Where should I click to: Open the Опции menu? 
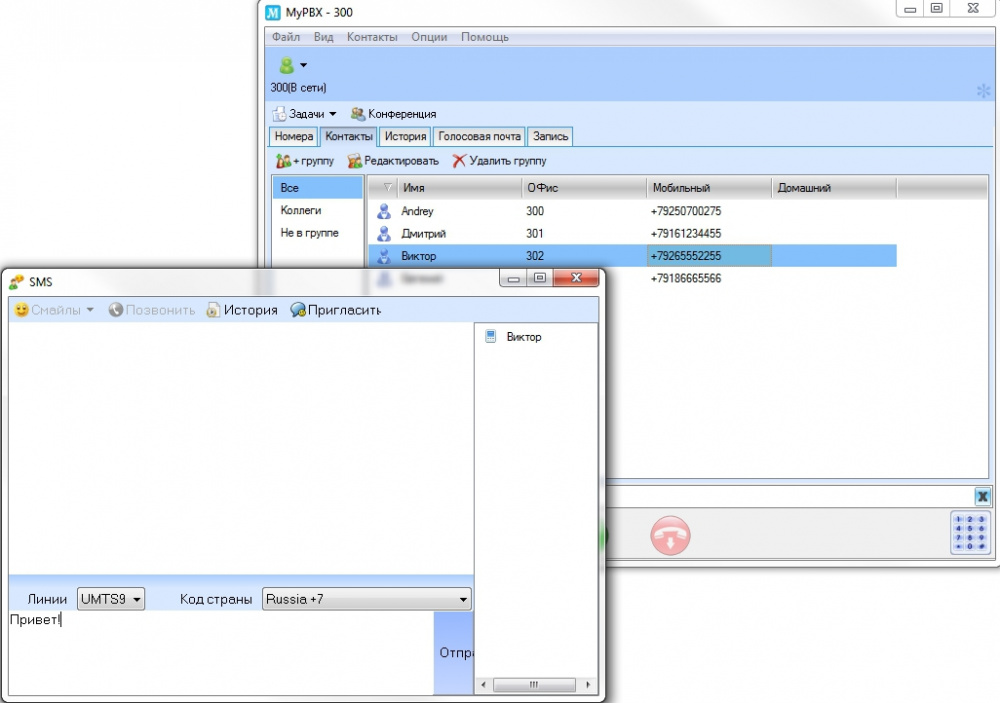click(429, 37)
